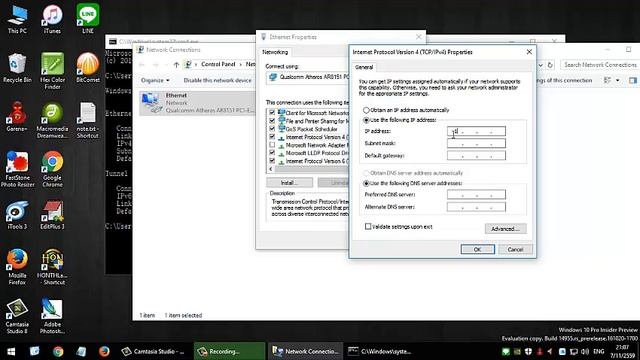Screen dimensions: 640x360
Task: Click Firefox icon in the taskbar
Action: tap(104, 351)
